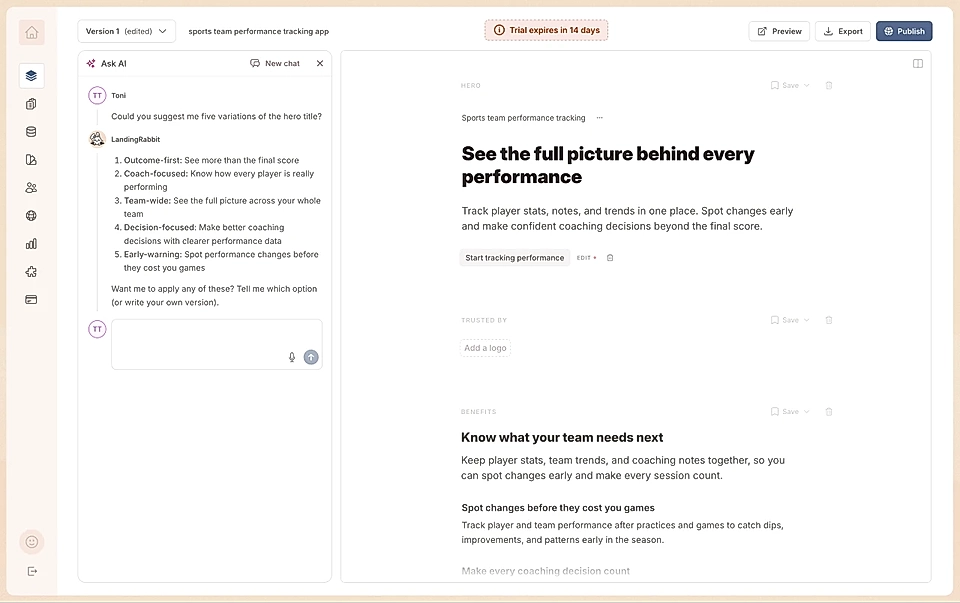Click EDIT next to the hero button

[x=586, y=258]
